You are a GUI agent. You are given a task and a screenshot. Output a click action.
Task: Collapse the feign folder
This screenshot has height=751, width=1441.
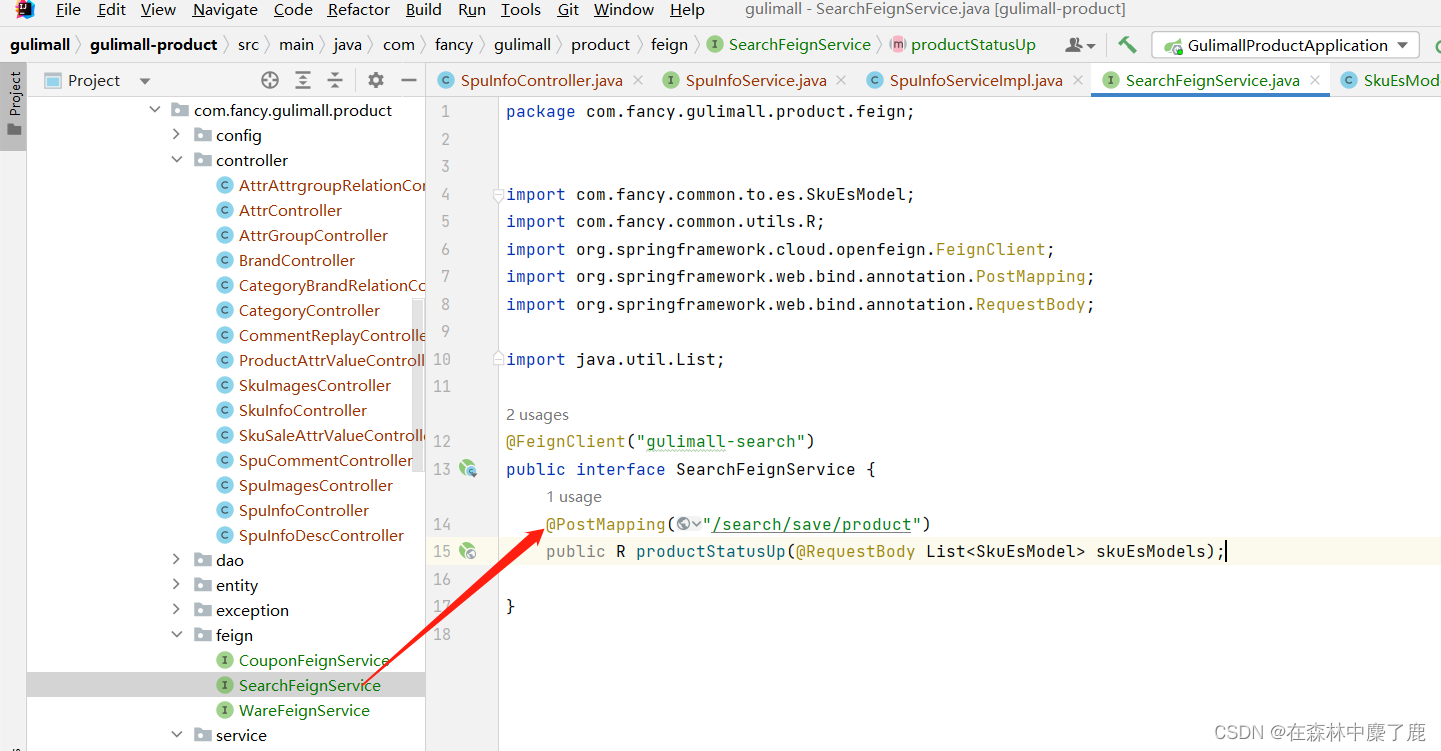(x=177, y=635)
